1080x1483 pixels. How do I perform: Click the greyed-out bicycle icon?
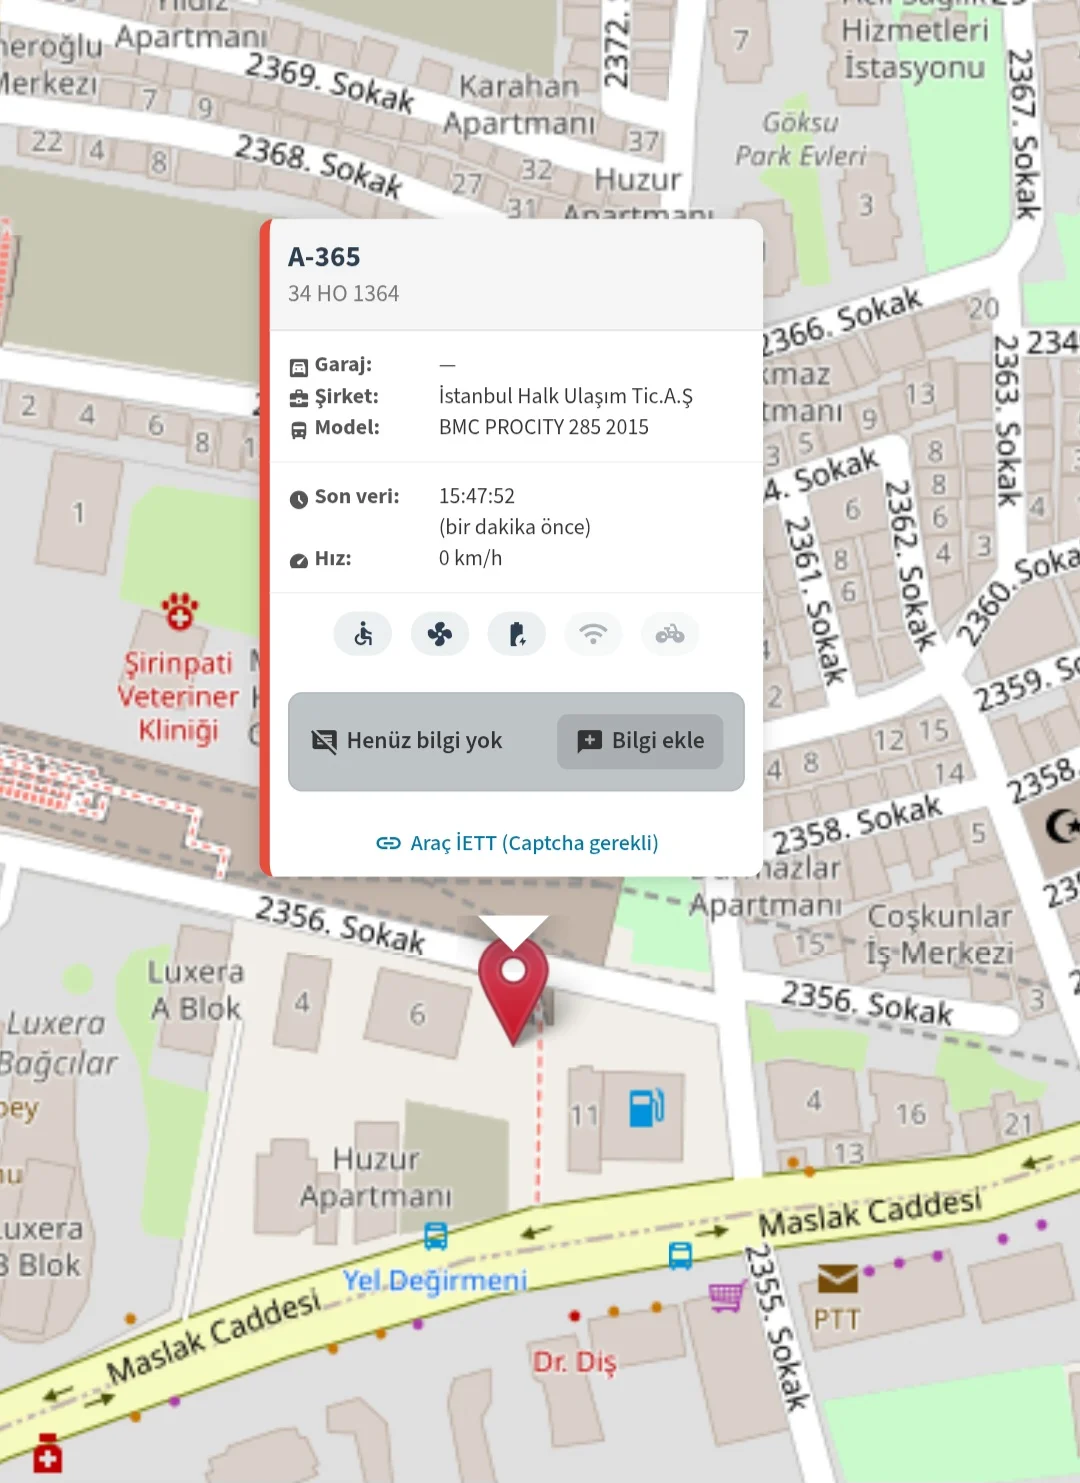[670, 634]
